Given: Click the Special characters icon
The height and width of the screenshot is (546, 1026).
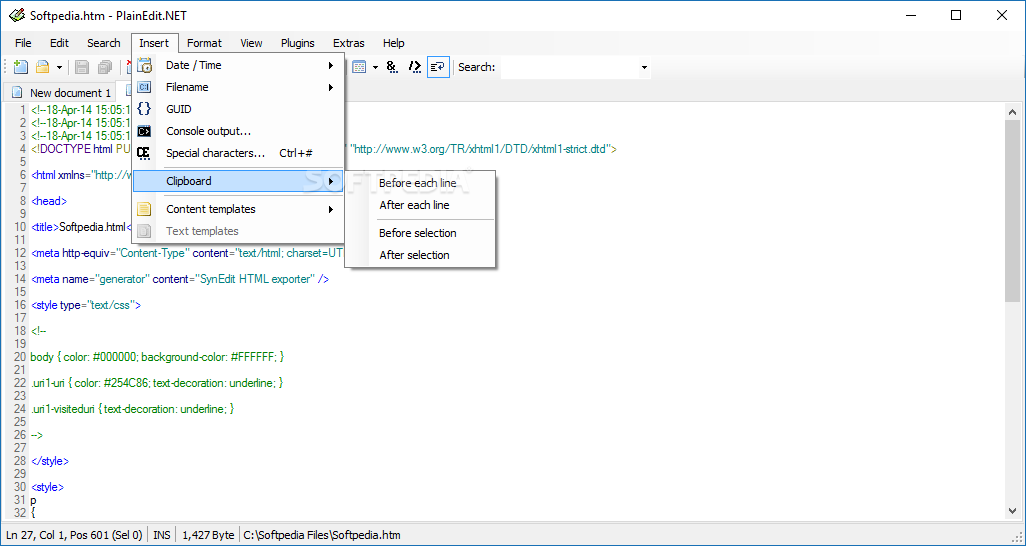Looking at the screenshot, I should [144, 153].
